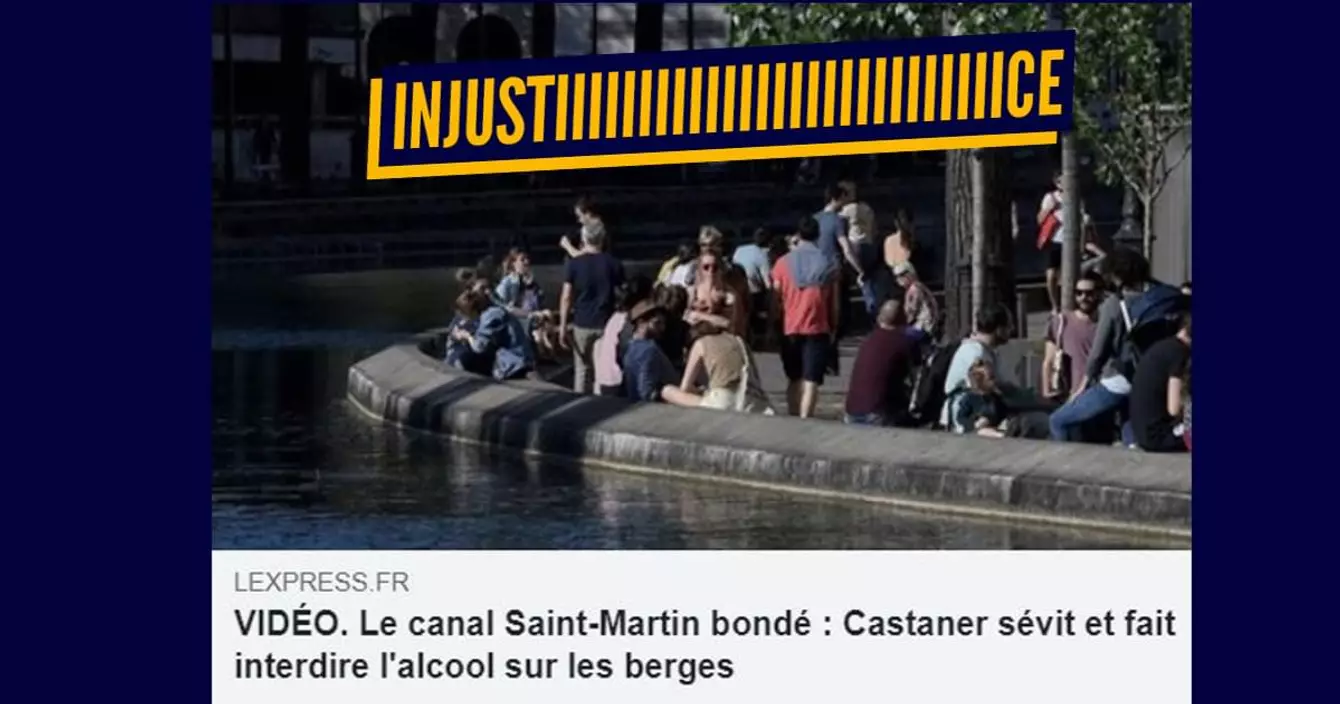The height and width of the screenshot is (704, 1340).
Task: Click the headline about canal Saint-Martin bondé
Action: click(x=704, y=645)
